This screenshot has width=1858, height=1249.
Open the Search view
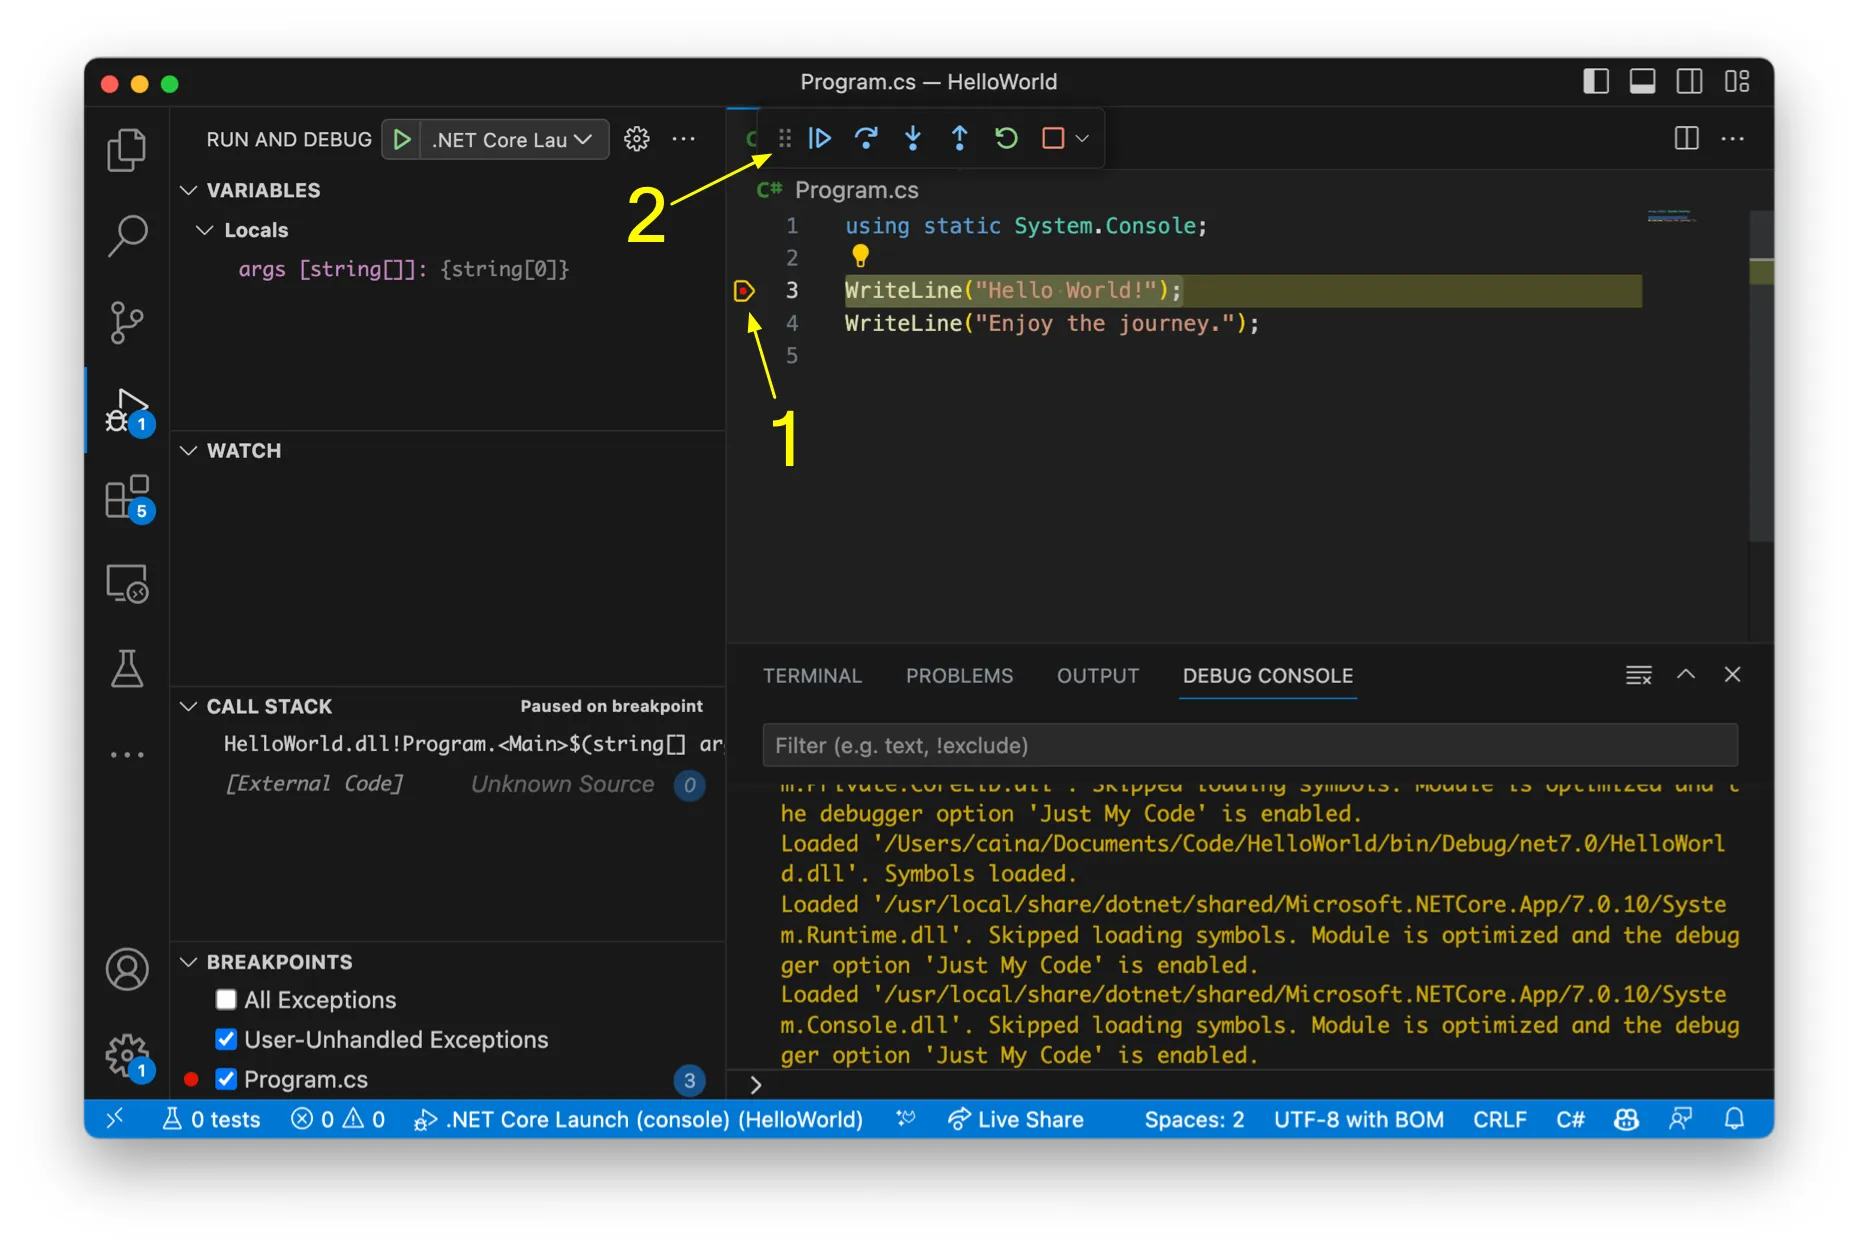point(127,236)
